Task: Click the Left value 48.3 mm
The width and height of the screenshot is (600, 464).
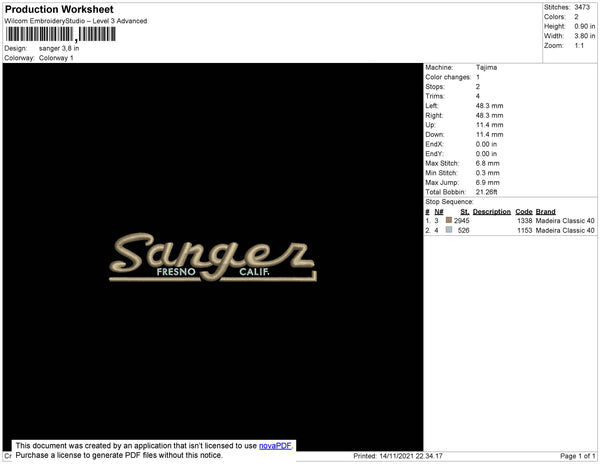Action: coord(489,106)
